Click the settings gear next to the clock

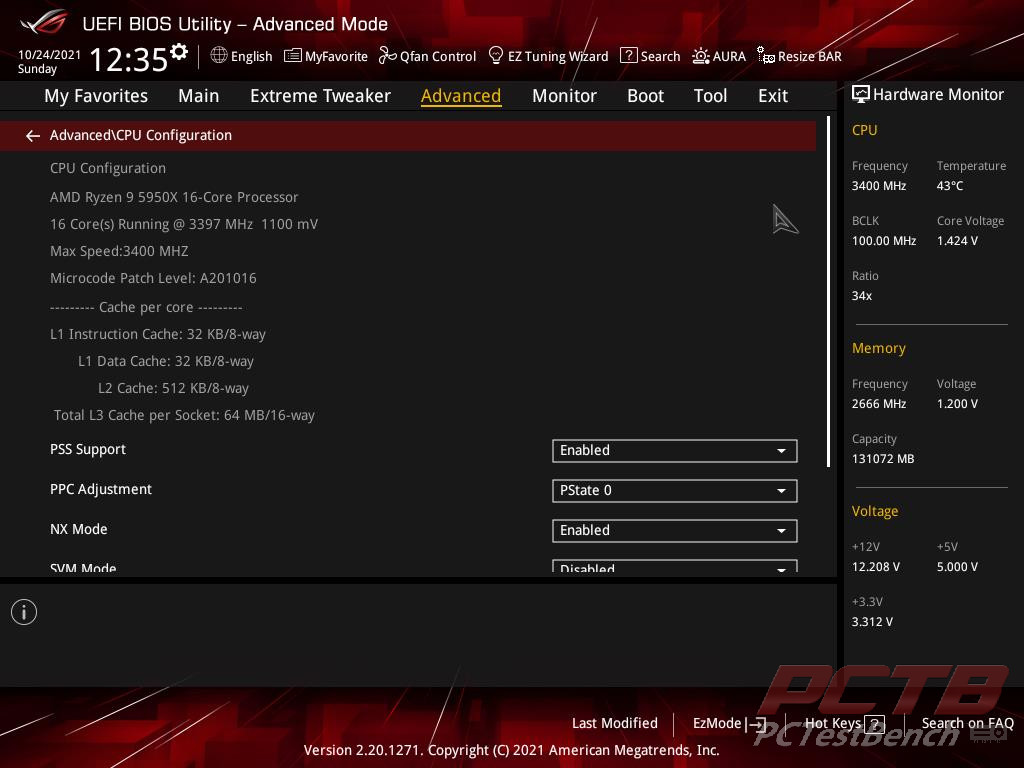pos(179,52)
